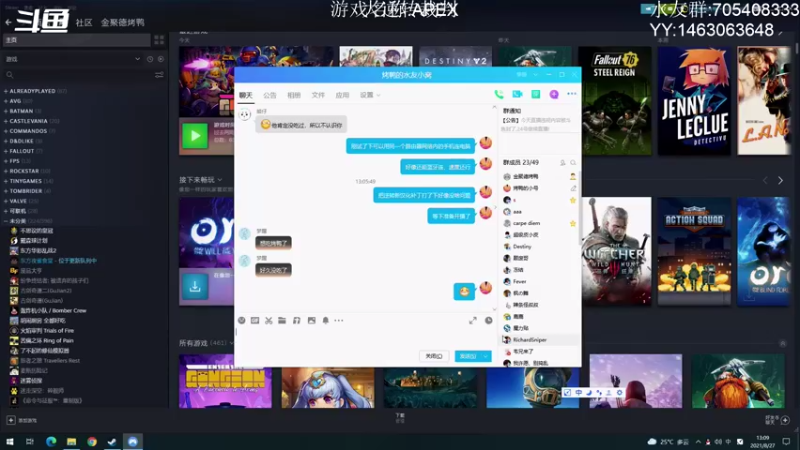Switch to 文件 tab in QQ group
The image size is (800, 450).
coord(318,95)
